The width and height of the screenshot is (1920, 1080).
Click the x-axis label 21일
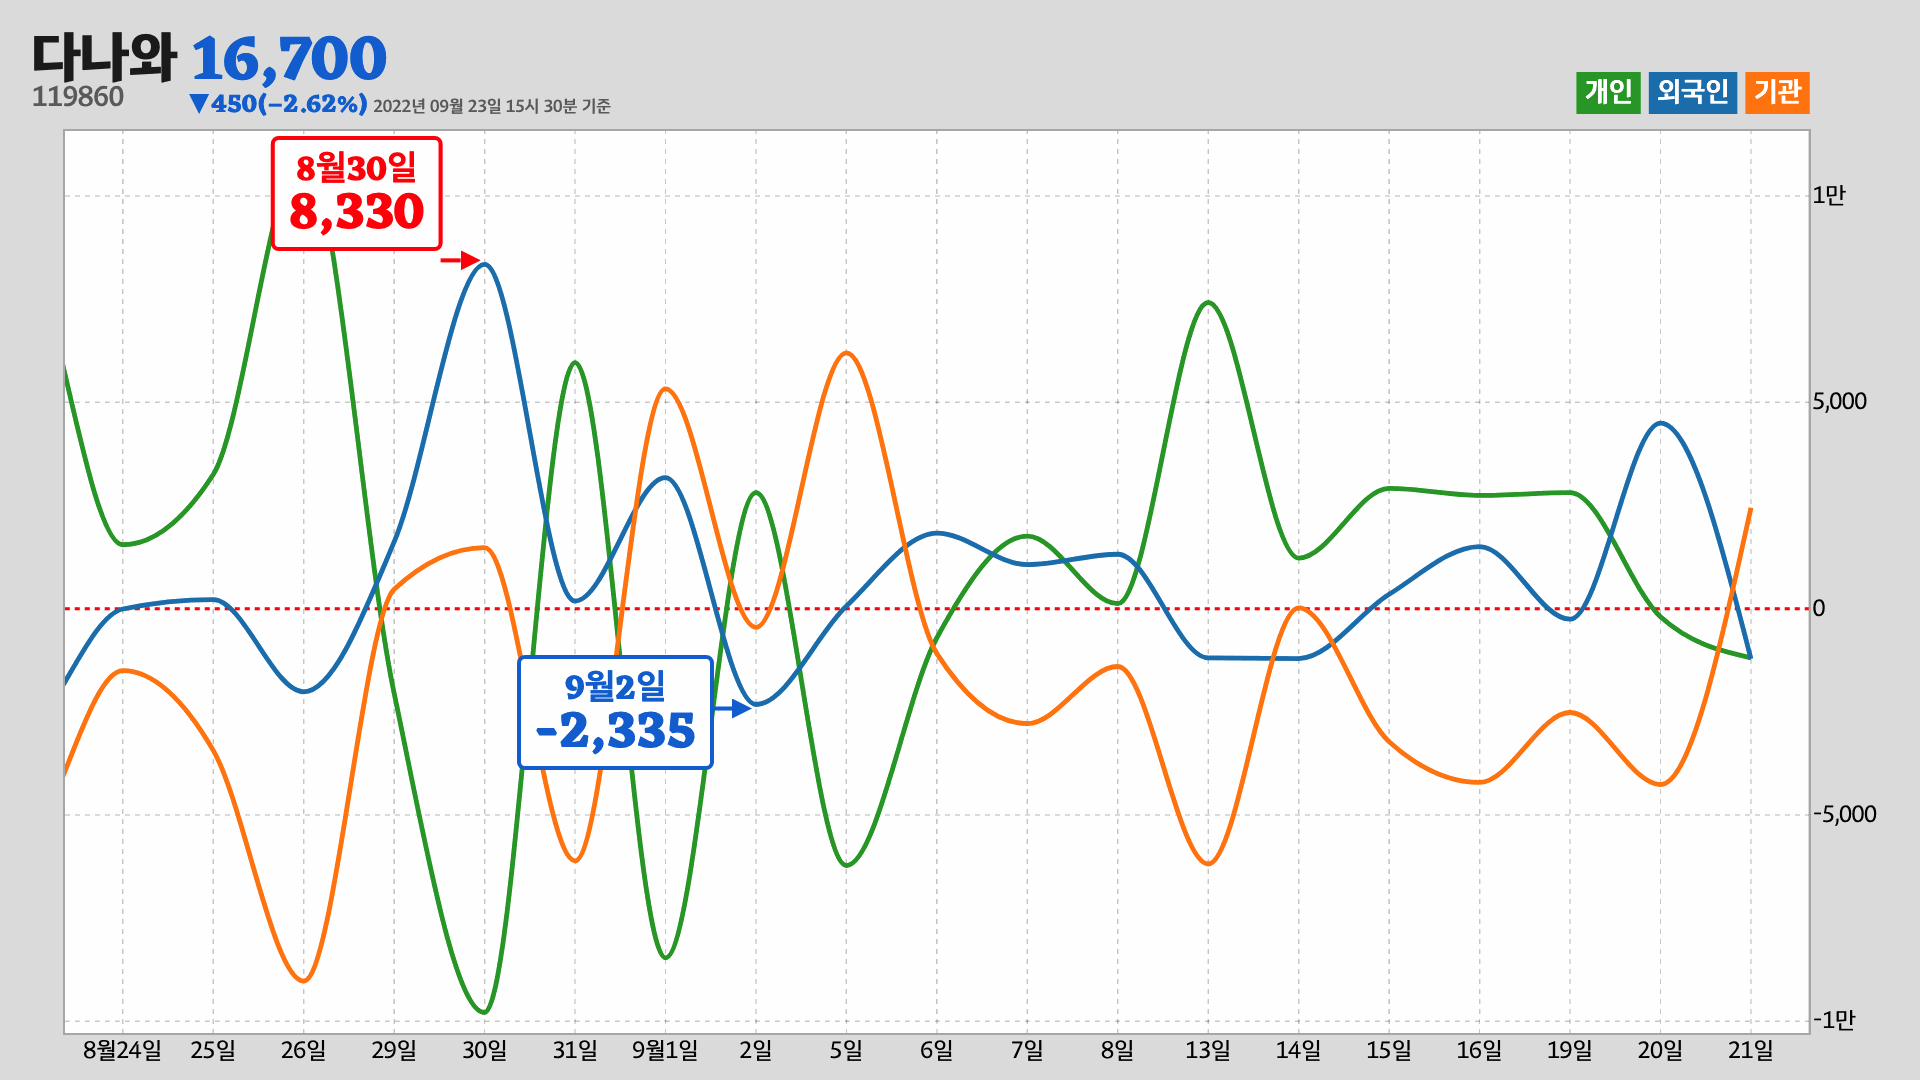(x=1751, y=1050)
